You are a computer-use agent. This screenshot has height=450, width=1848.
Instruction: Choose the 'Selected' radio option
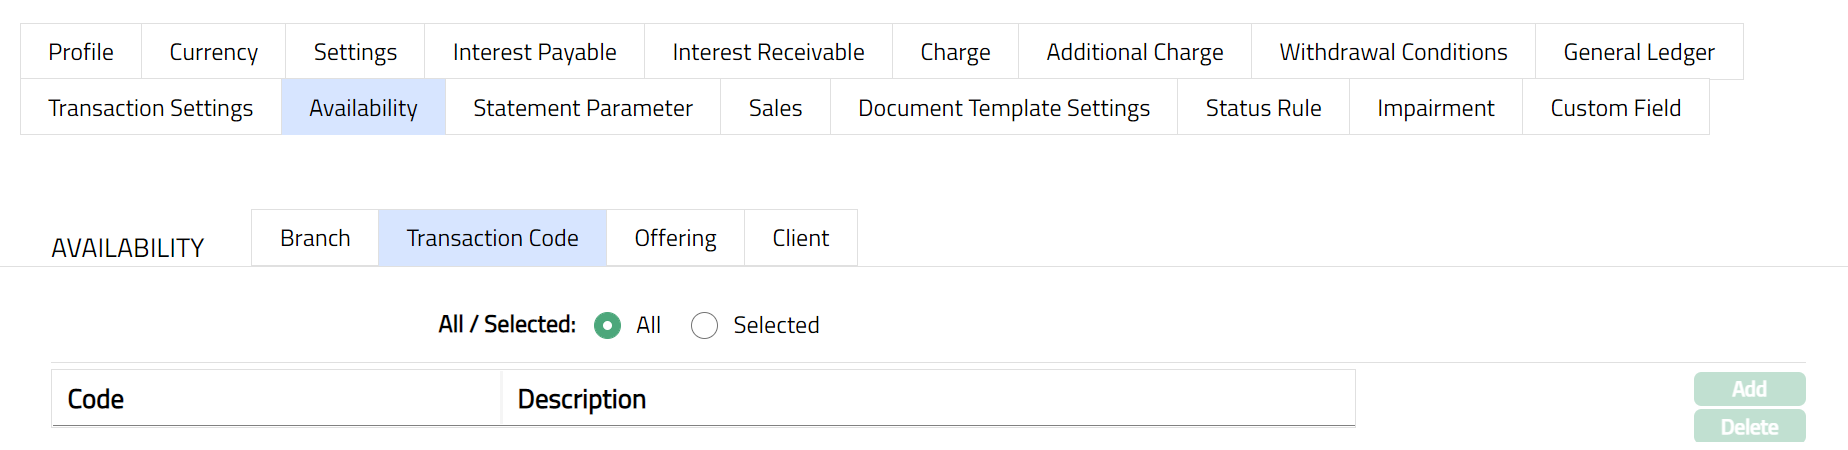[705, 326]
